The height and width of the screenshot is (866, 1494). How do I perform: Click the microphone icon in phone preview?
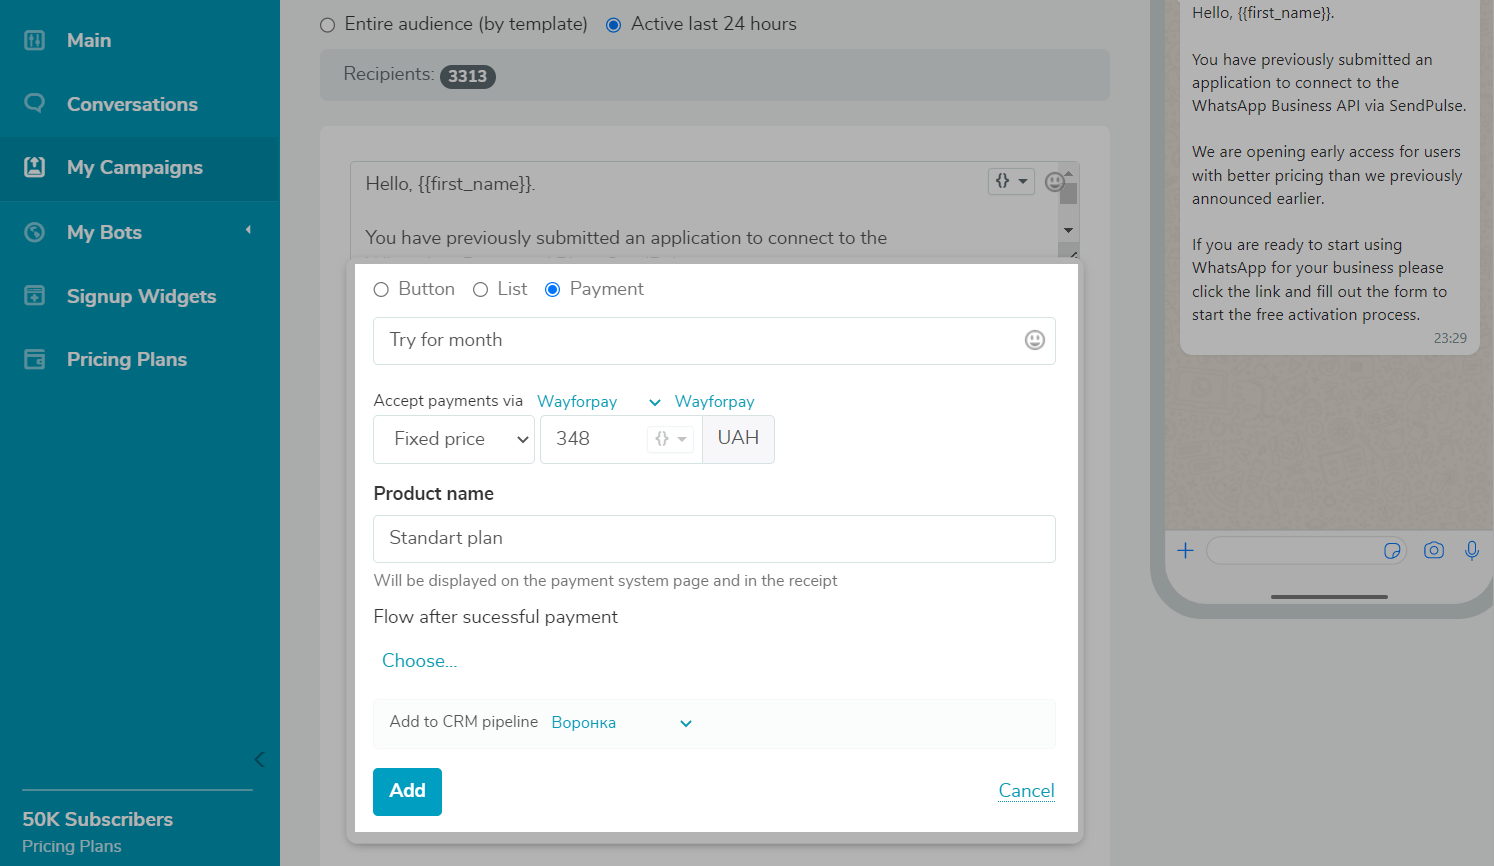[1471, 550]
